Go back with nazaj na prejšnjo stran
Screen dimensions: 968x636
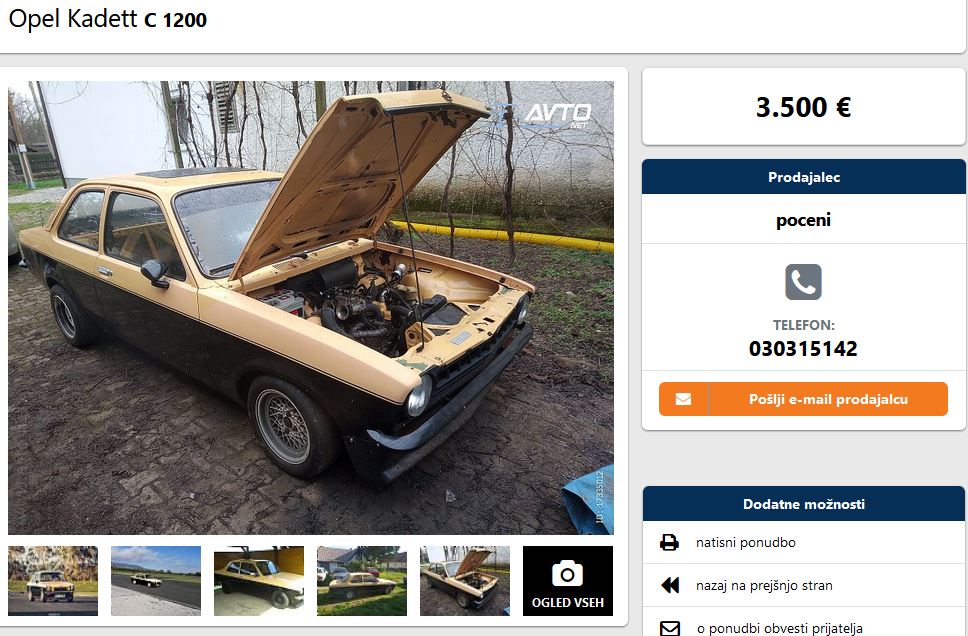coord(764,585)
